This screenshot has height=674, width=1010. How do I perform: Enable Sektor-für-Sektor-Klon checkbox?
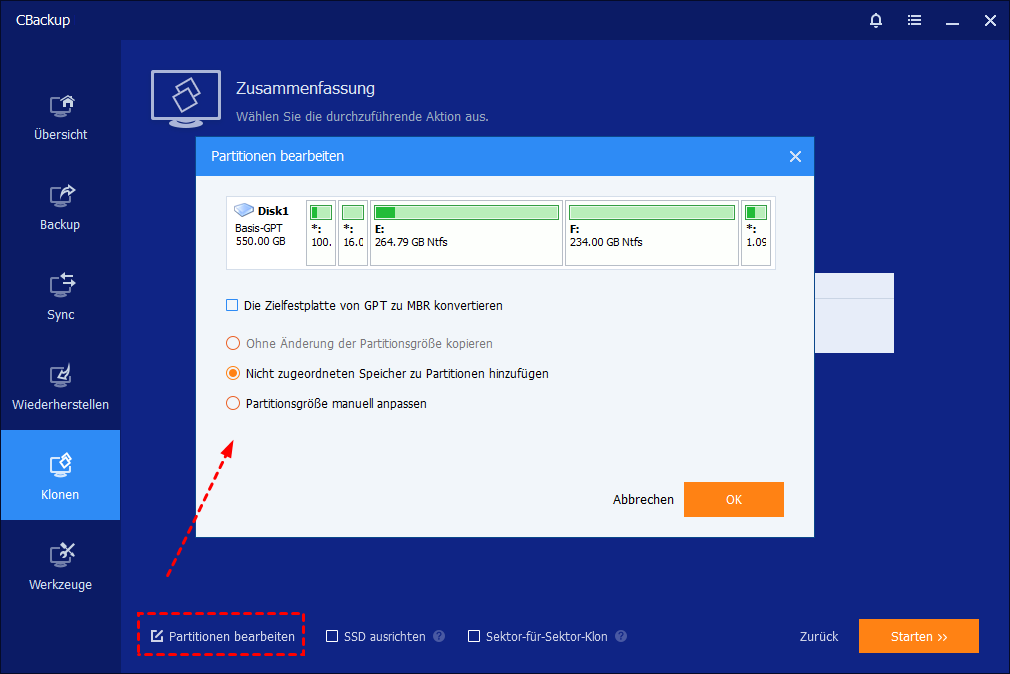coord(474,636)
